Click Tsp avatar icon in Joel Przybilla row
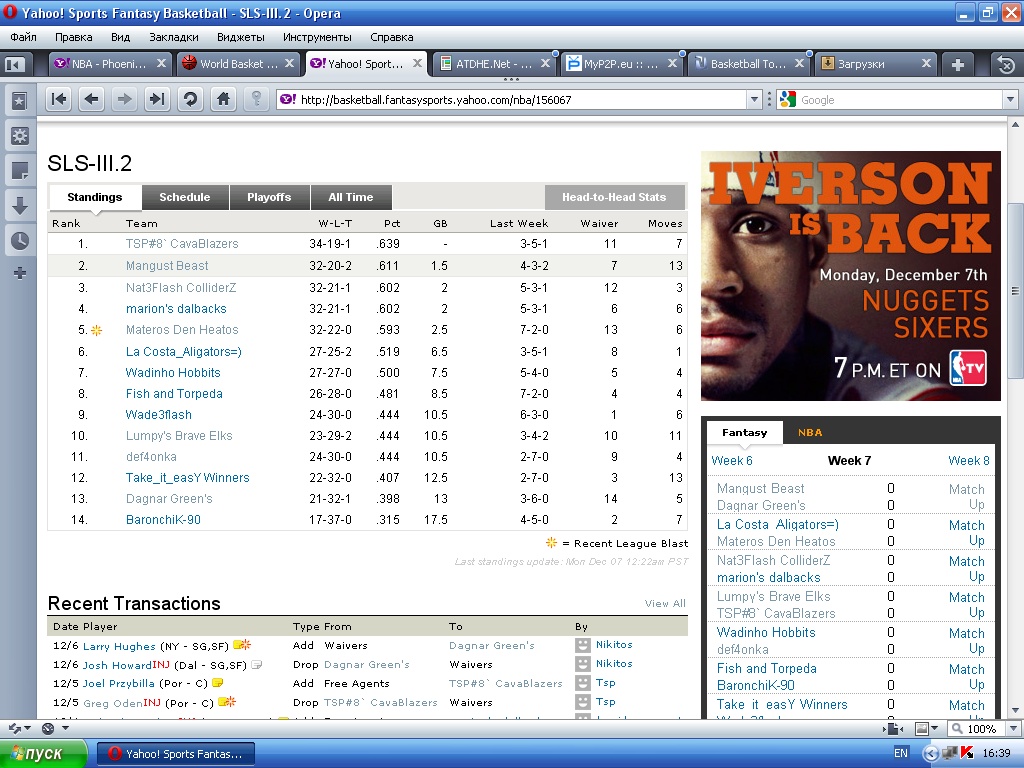This screenshot has width=1024, height=768. [x=583, y=683]
